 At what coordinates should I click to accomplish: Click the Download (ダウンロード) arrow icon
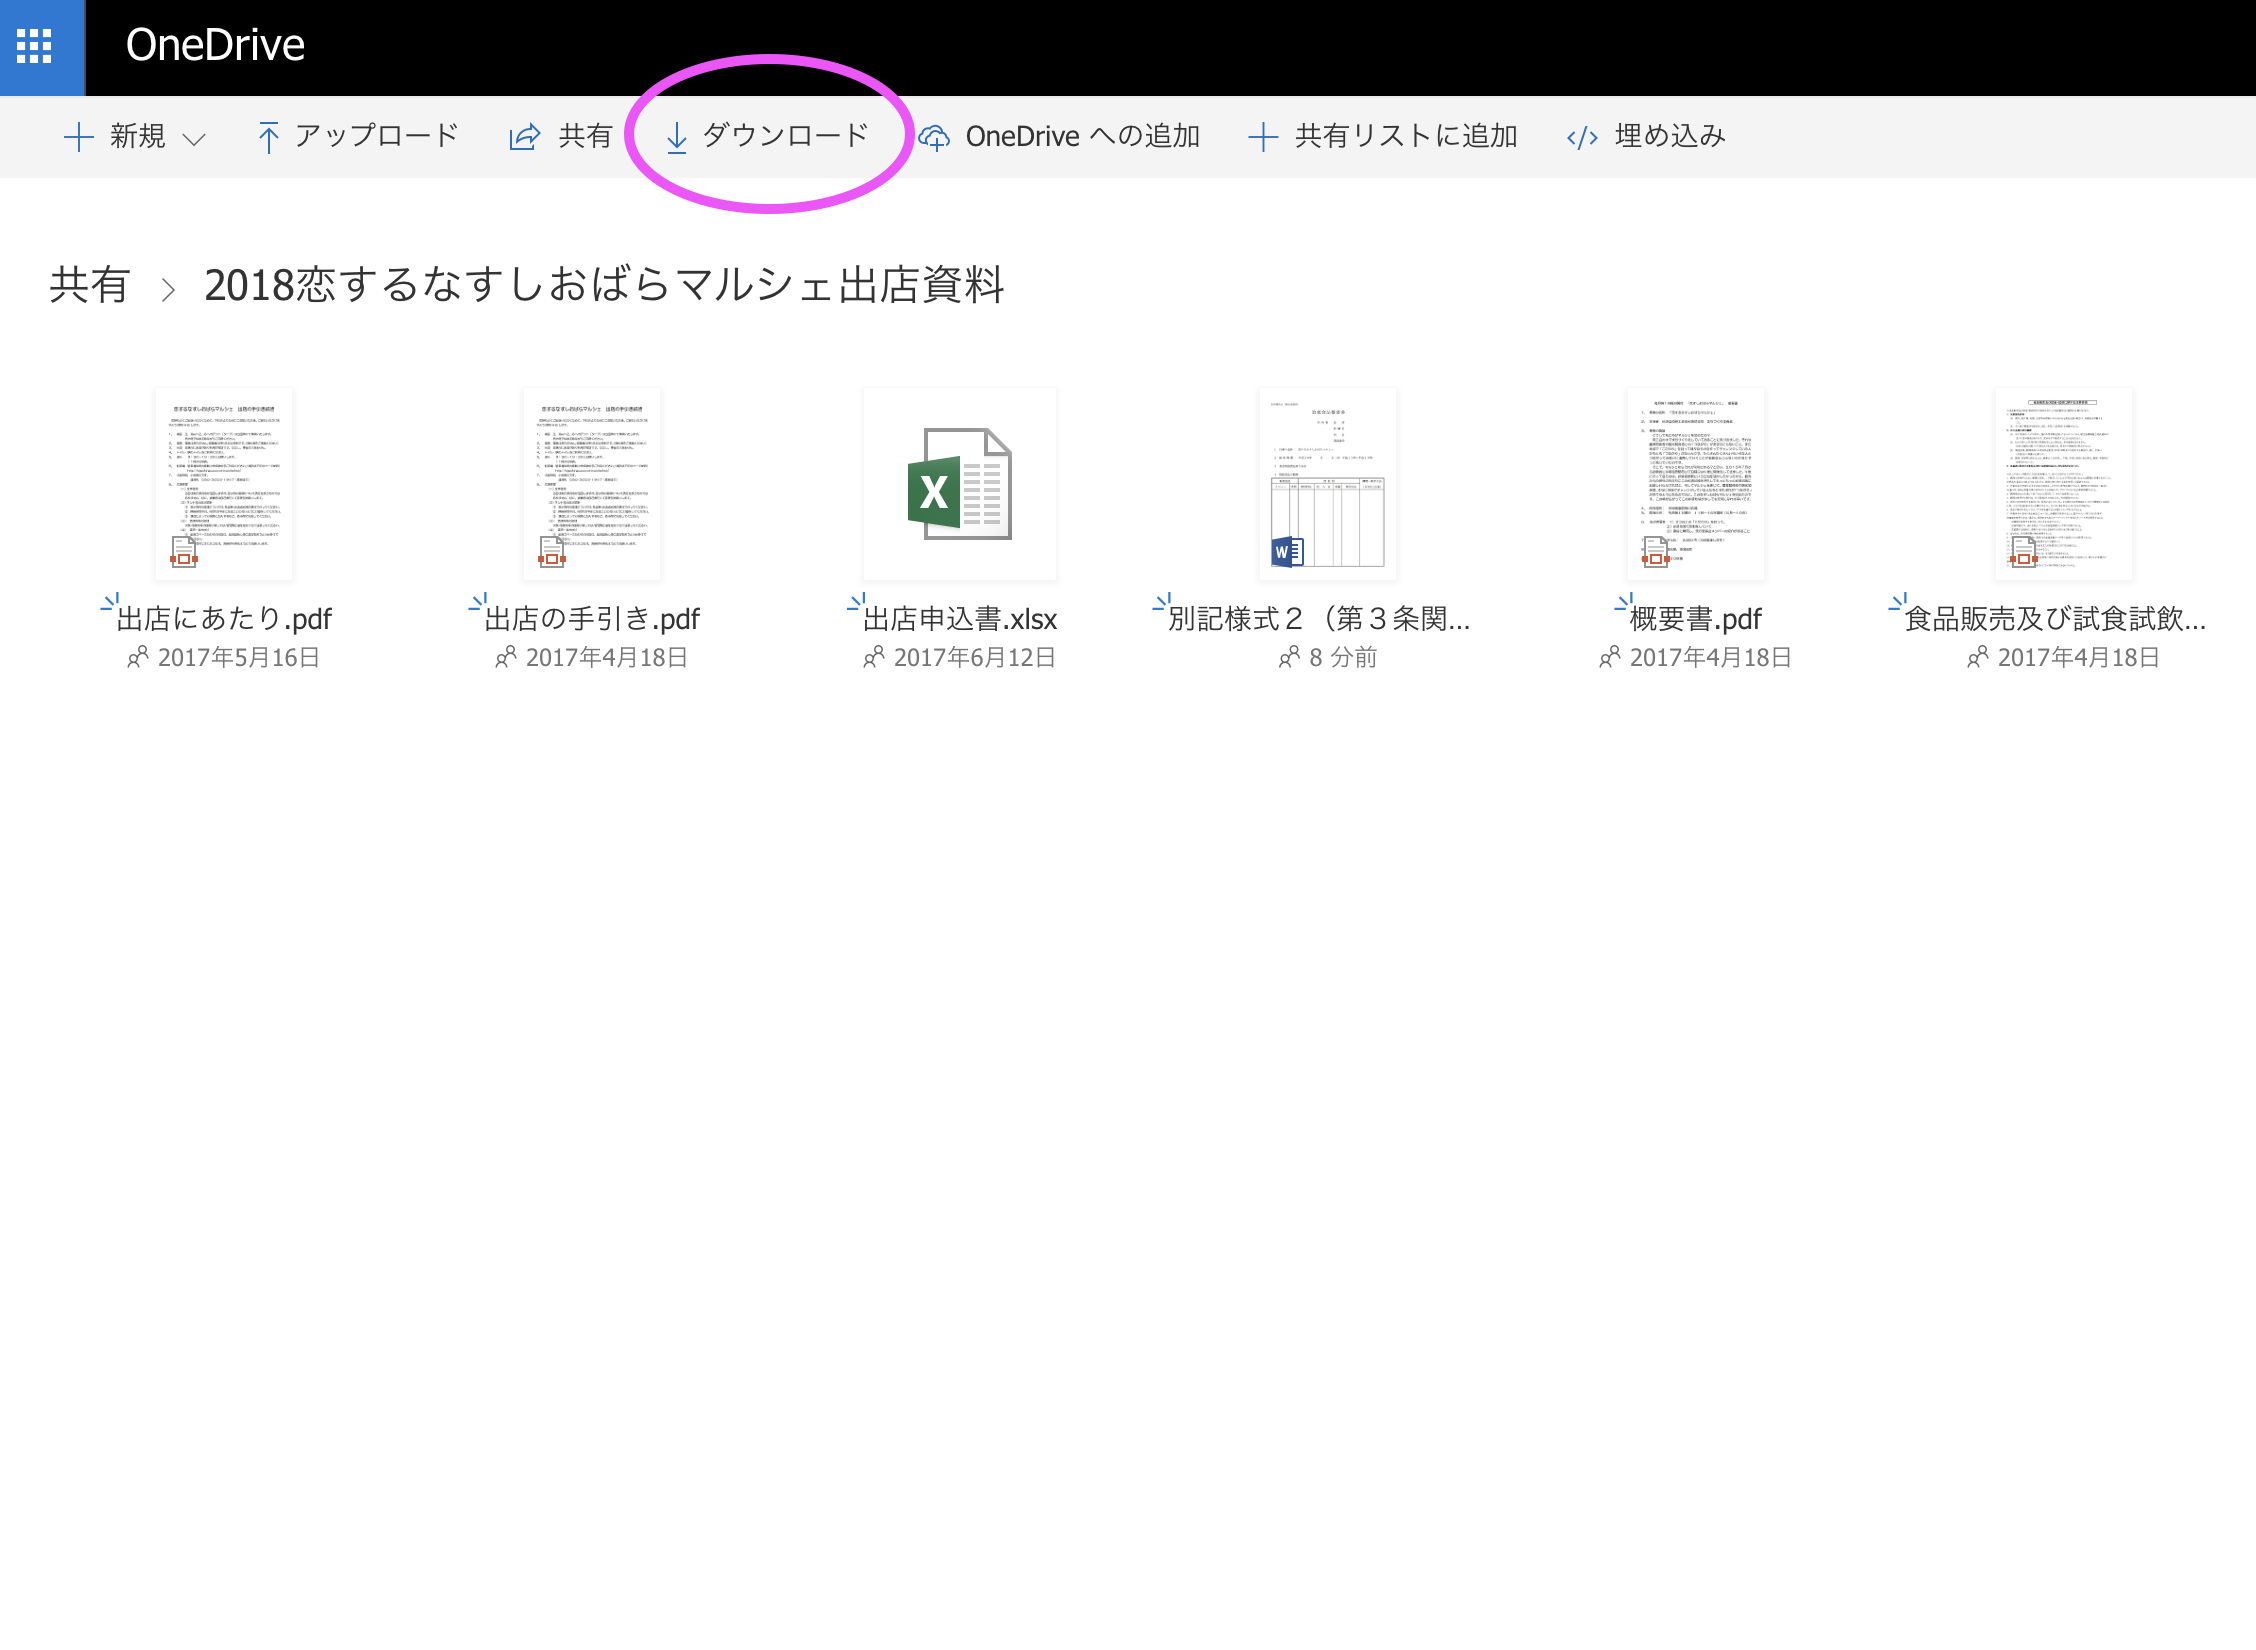point(677,137)
